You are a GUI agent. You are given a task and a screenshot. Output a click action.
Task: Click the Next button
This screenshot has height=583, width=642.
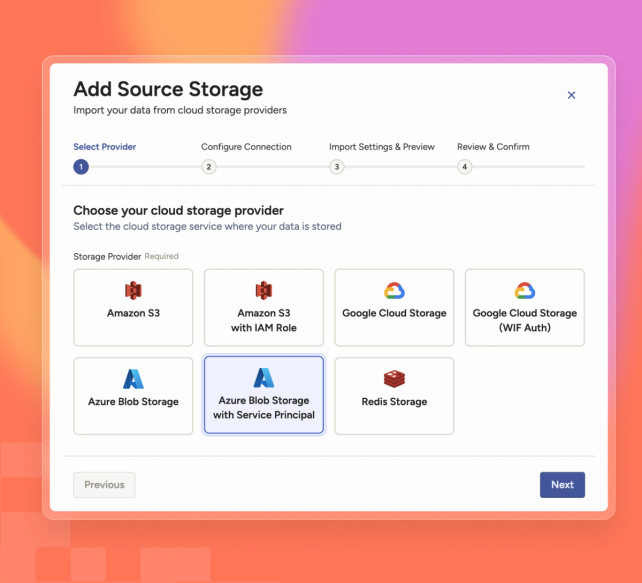(x=562, y=485)
